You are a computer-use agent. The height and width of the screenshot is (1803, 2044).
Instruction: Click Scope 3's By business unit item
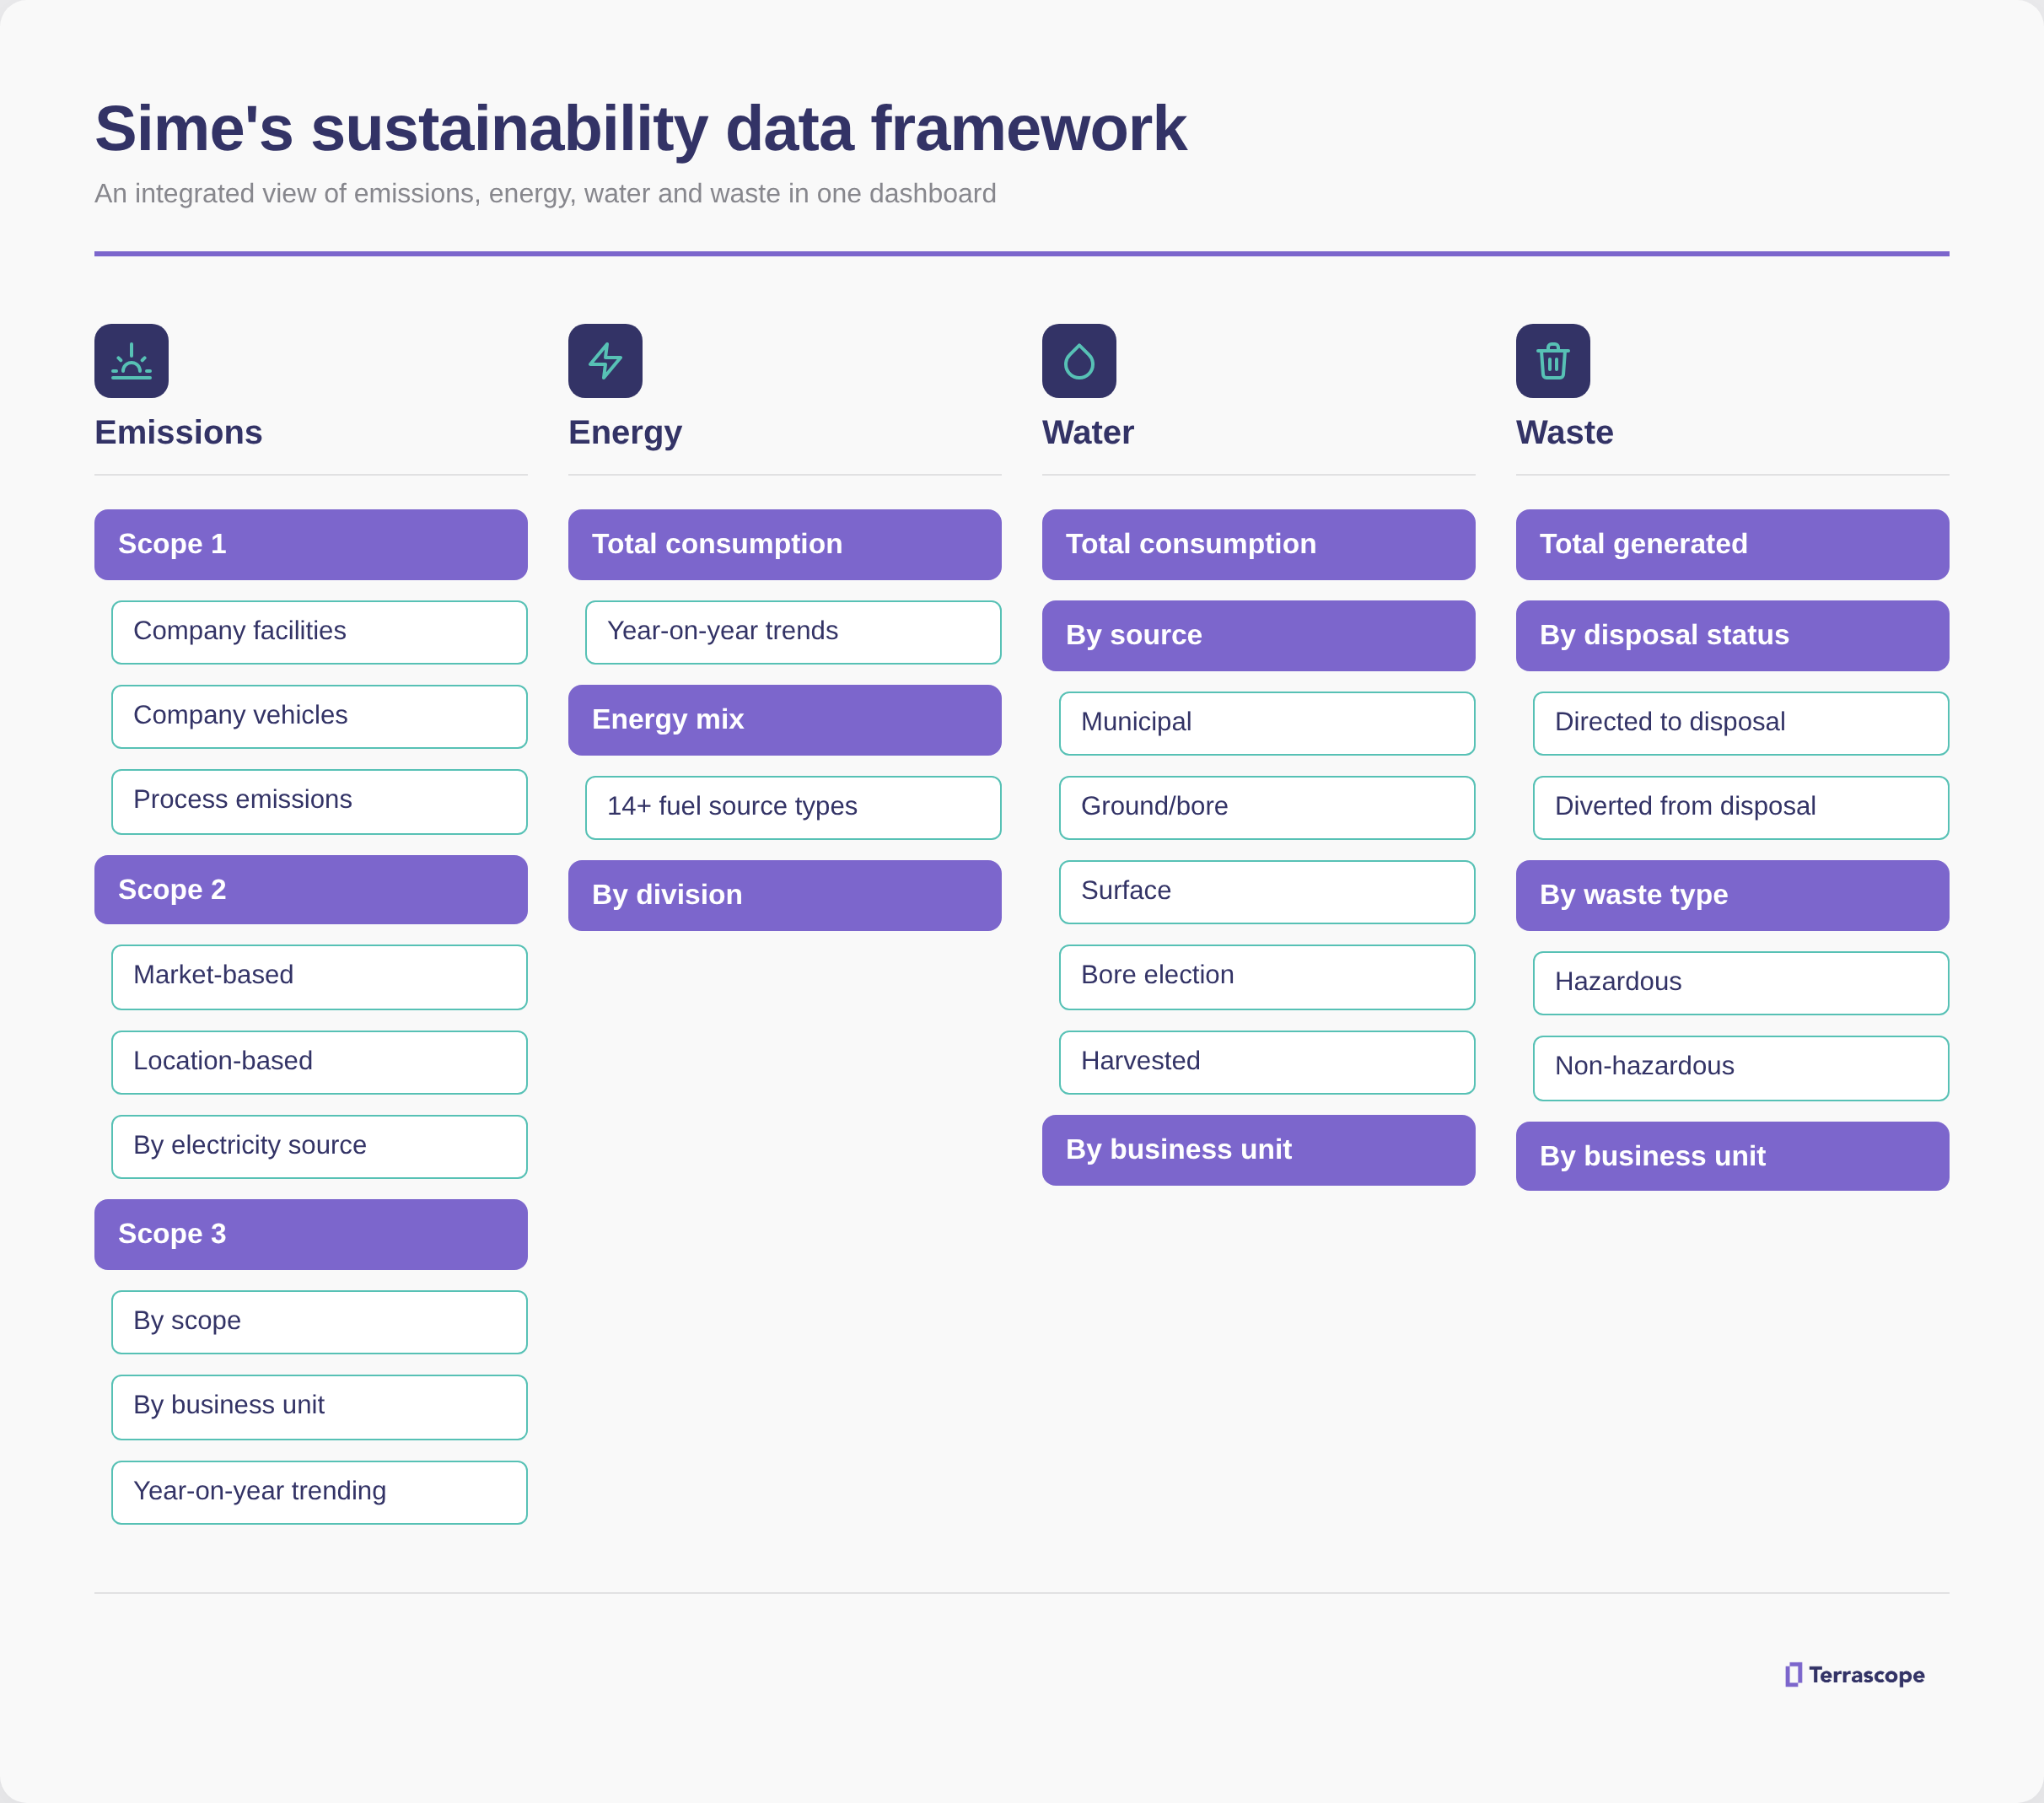pos(319,1407)
